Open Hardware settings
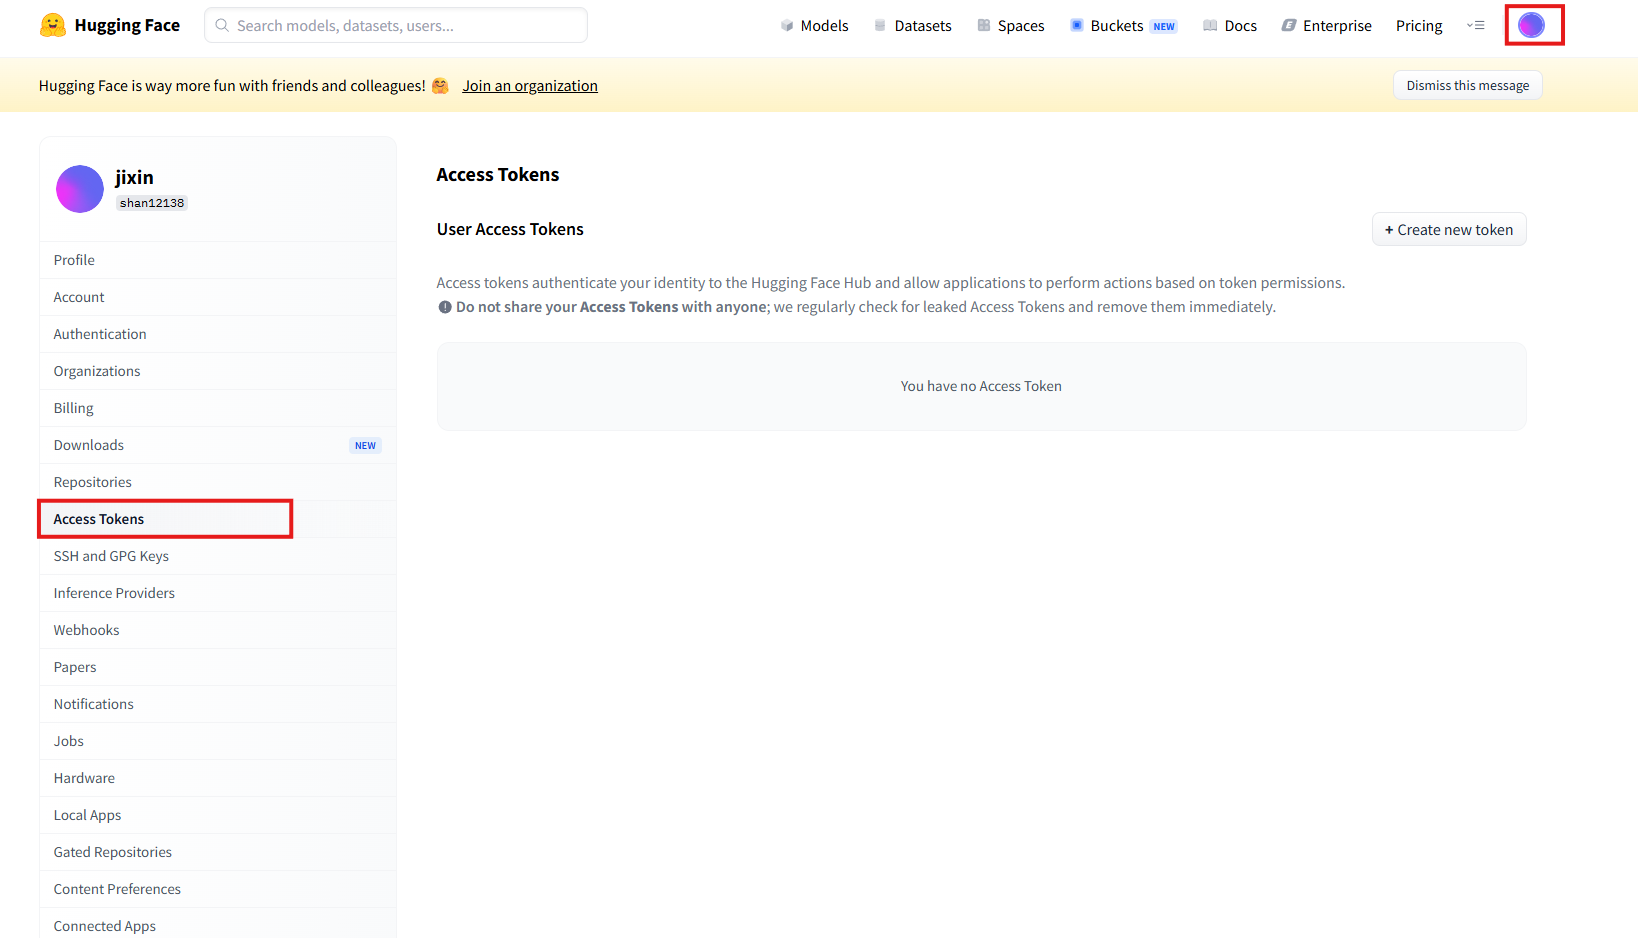This screenshot has width=1638, height=938. point(218,778)
